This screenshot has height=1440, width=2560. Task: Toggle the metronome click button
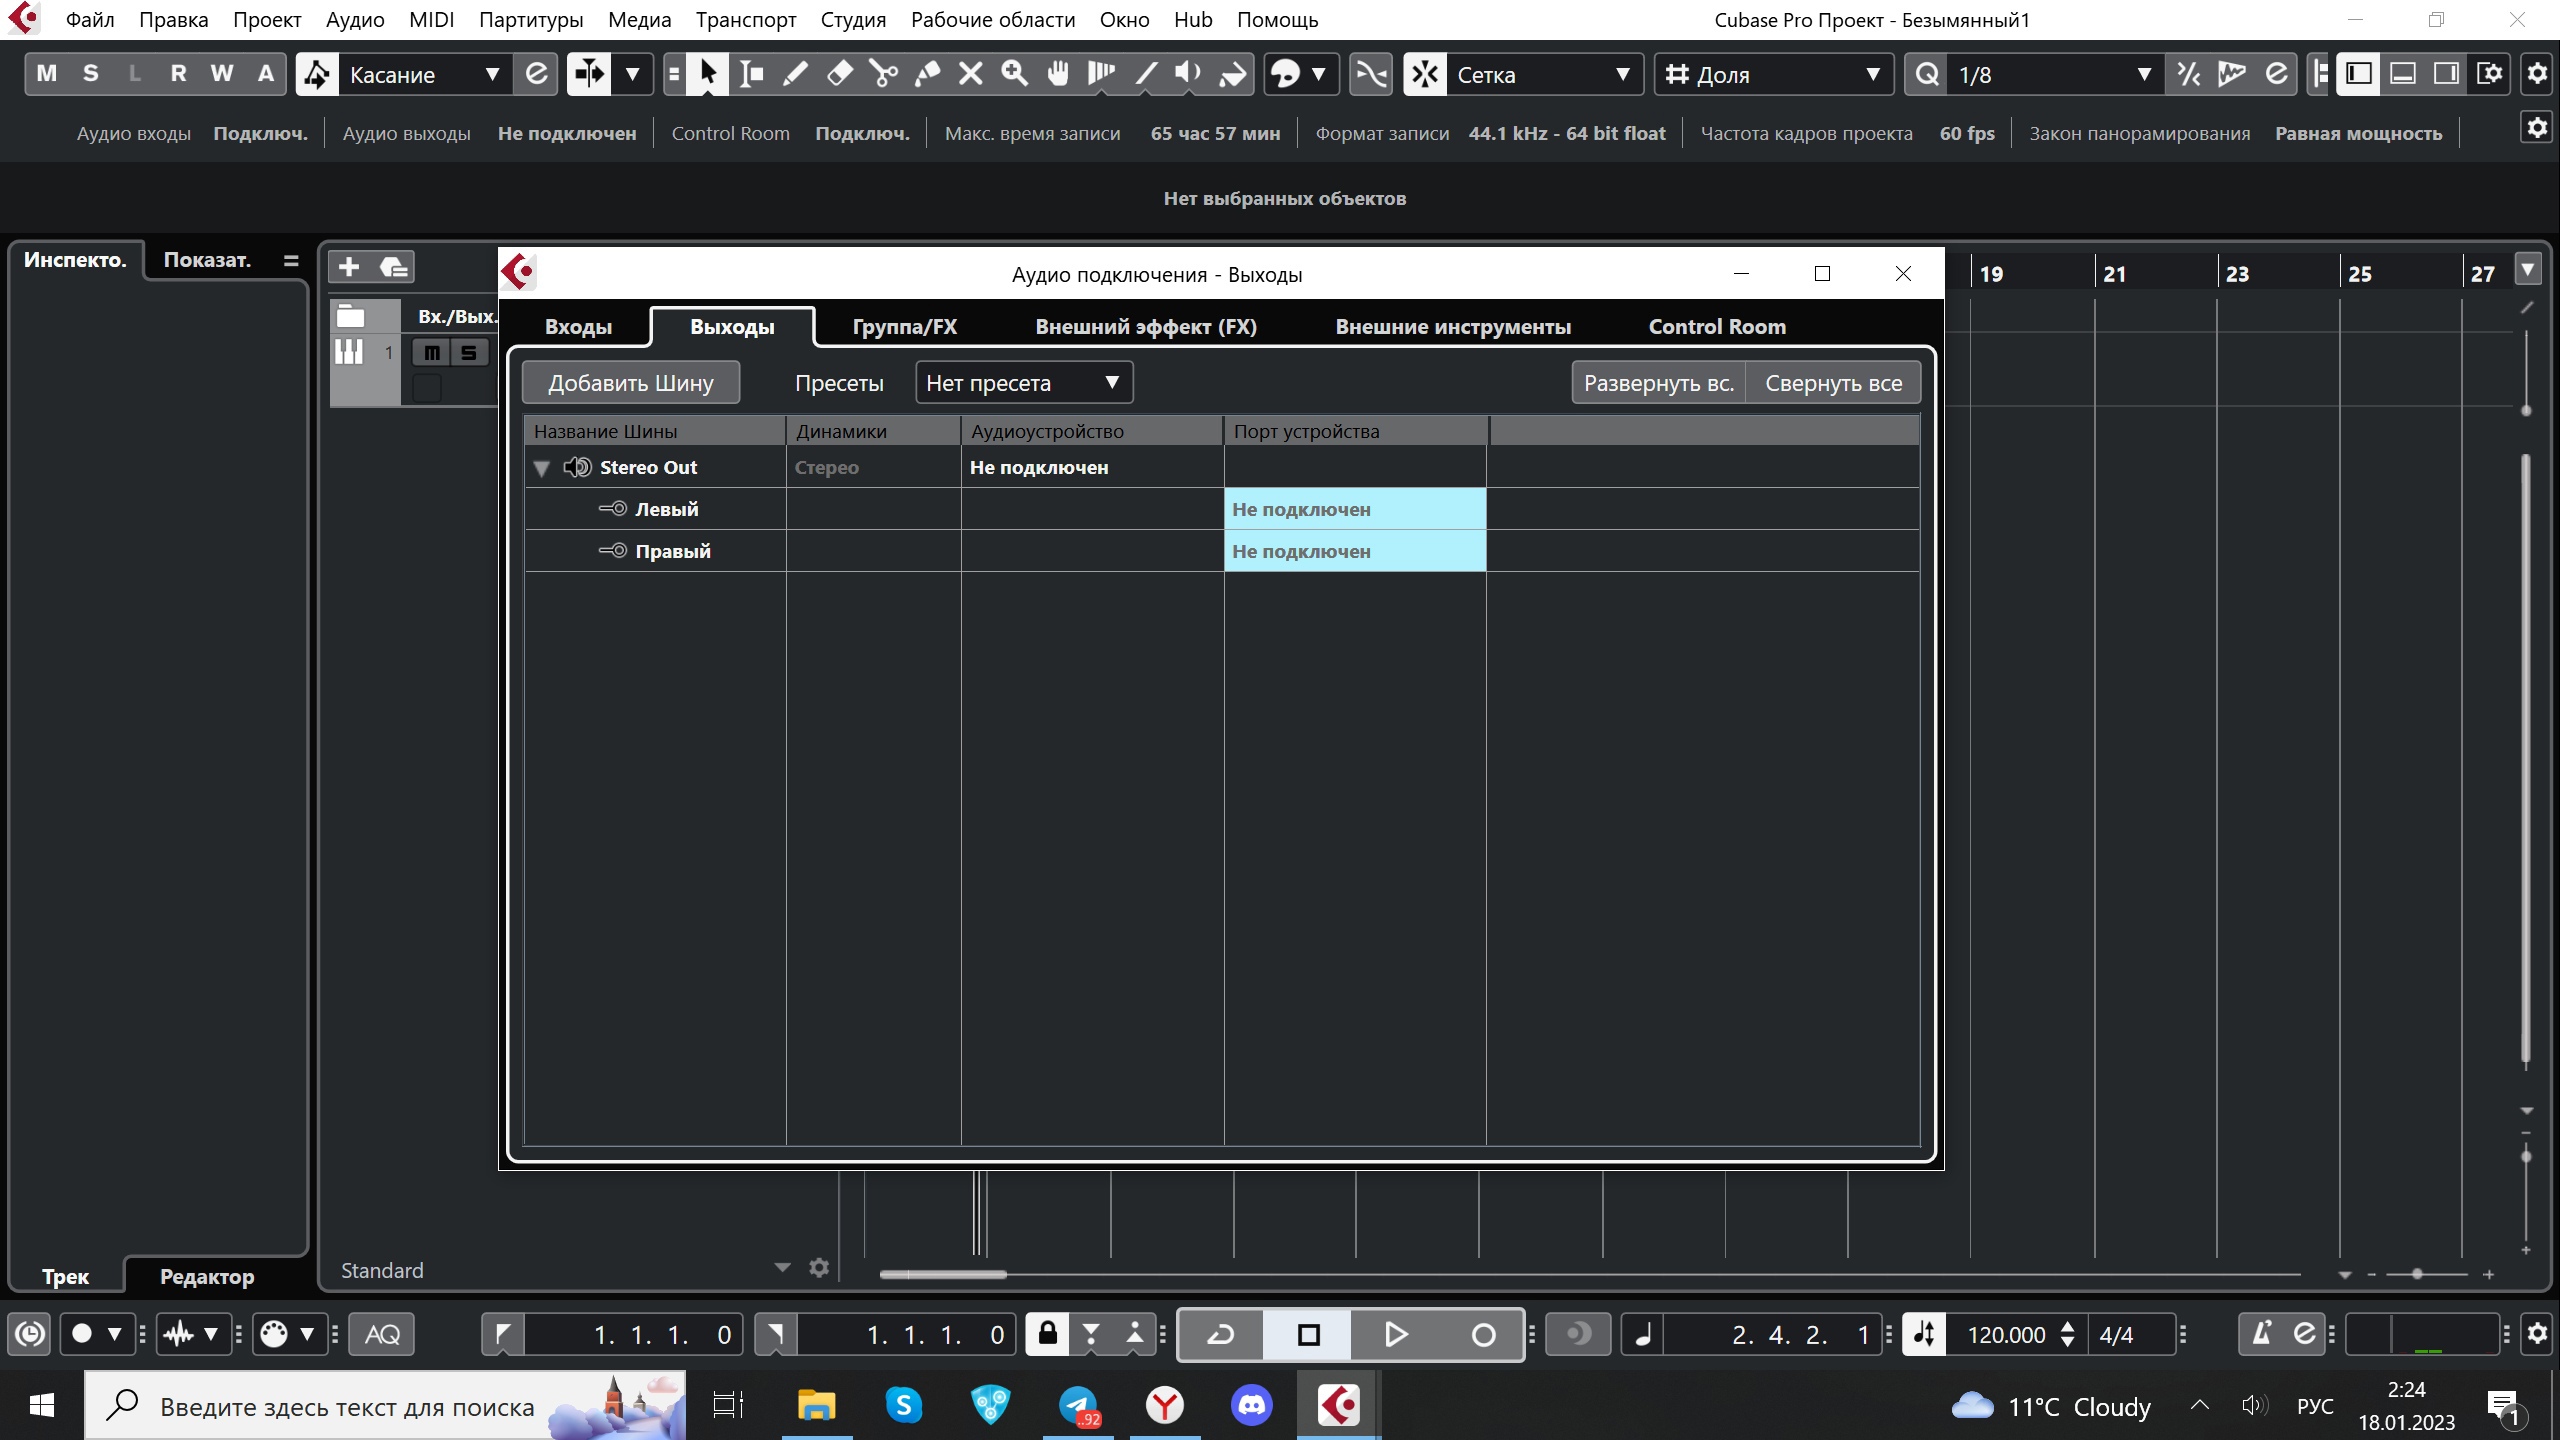pos(2261,1334)
